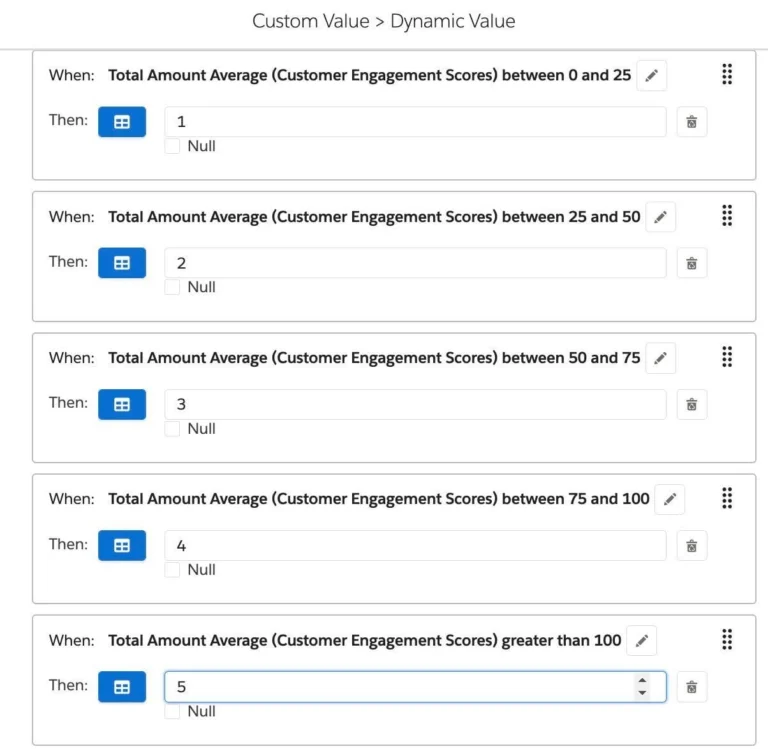Decrease value 5 with the down stepper arrow
This screenshot has height=749, width=768.
click(x=642, y=693)
